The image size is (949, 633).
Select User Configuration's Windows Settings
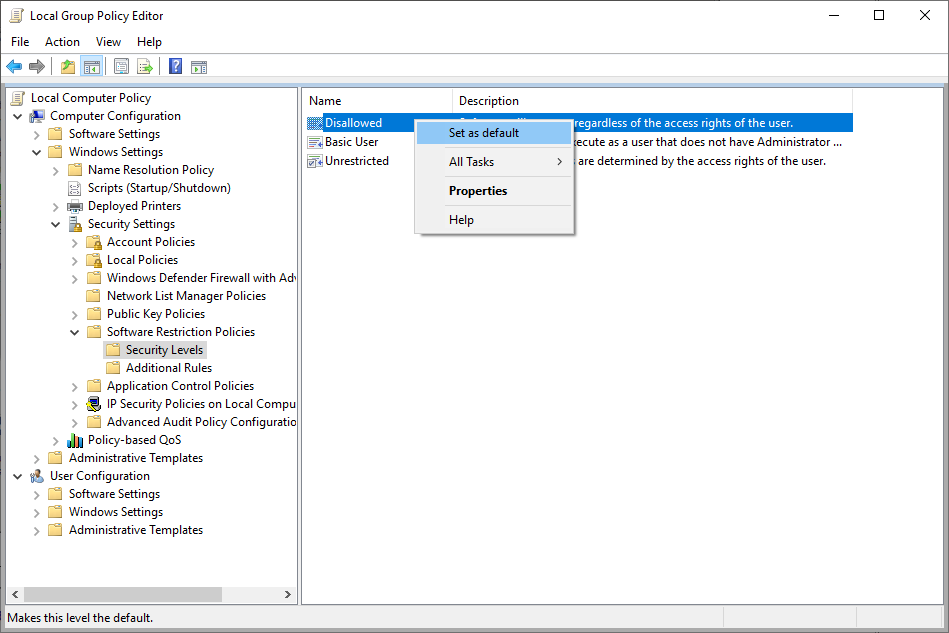pyautogui.click(x=116, y=512)
